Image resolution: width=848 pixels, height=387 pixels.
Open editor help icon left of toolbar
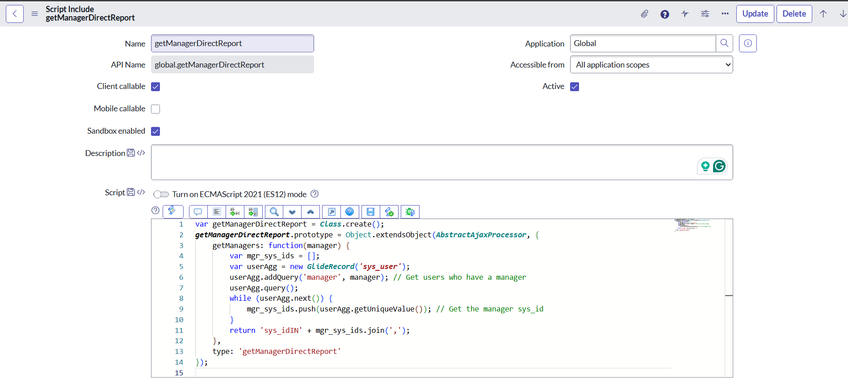click(x=155, y=211)
